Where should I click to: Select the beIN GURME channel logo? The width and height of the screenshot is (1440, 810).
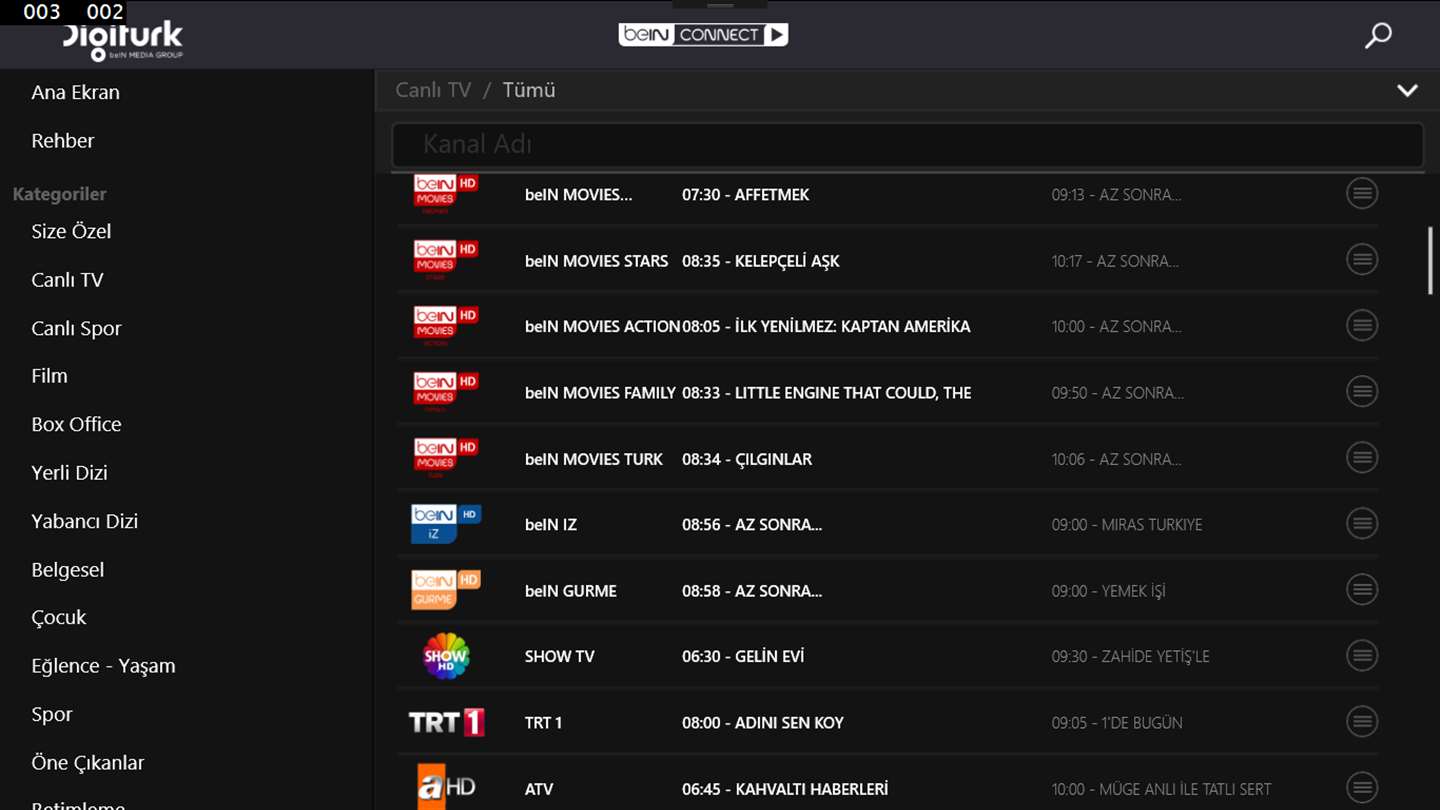(x=446, y=590)
